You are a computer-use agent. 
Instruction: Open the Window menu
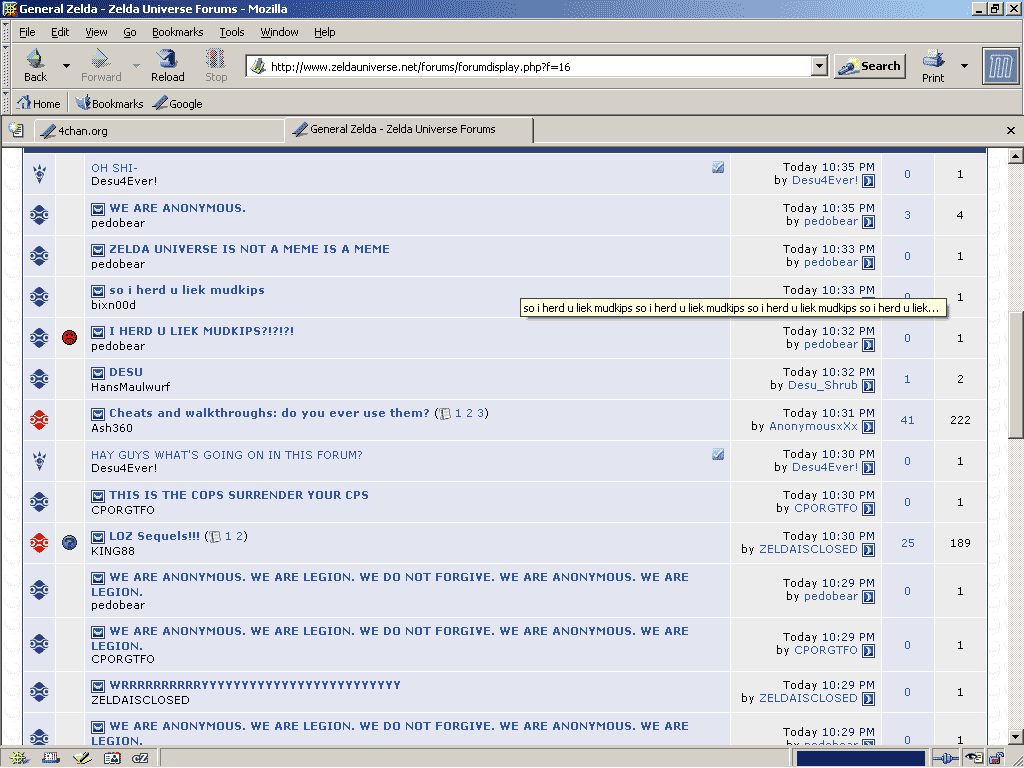280,32
